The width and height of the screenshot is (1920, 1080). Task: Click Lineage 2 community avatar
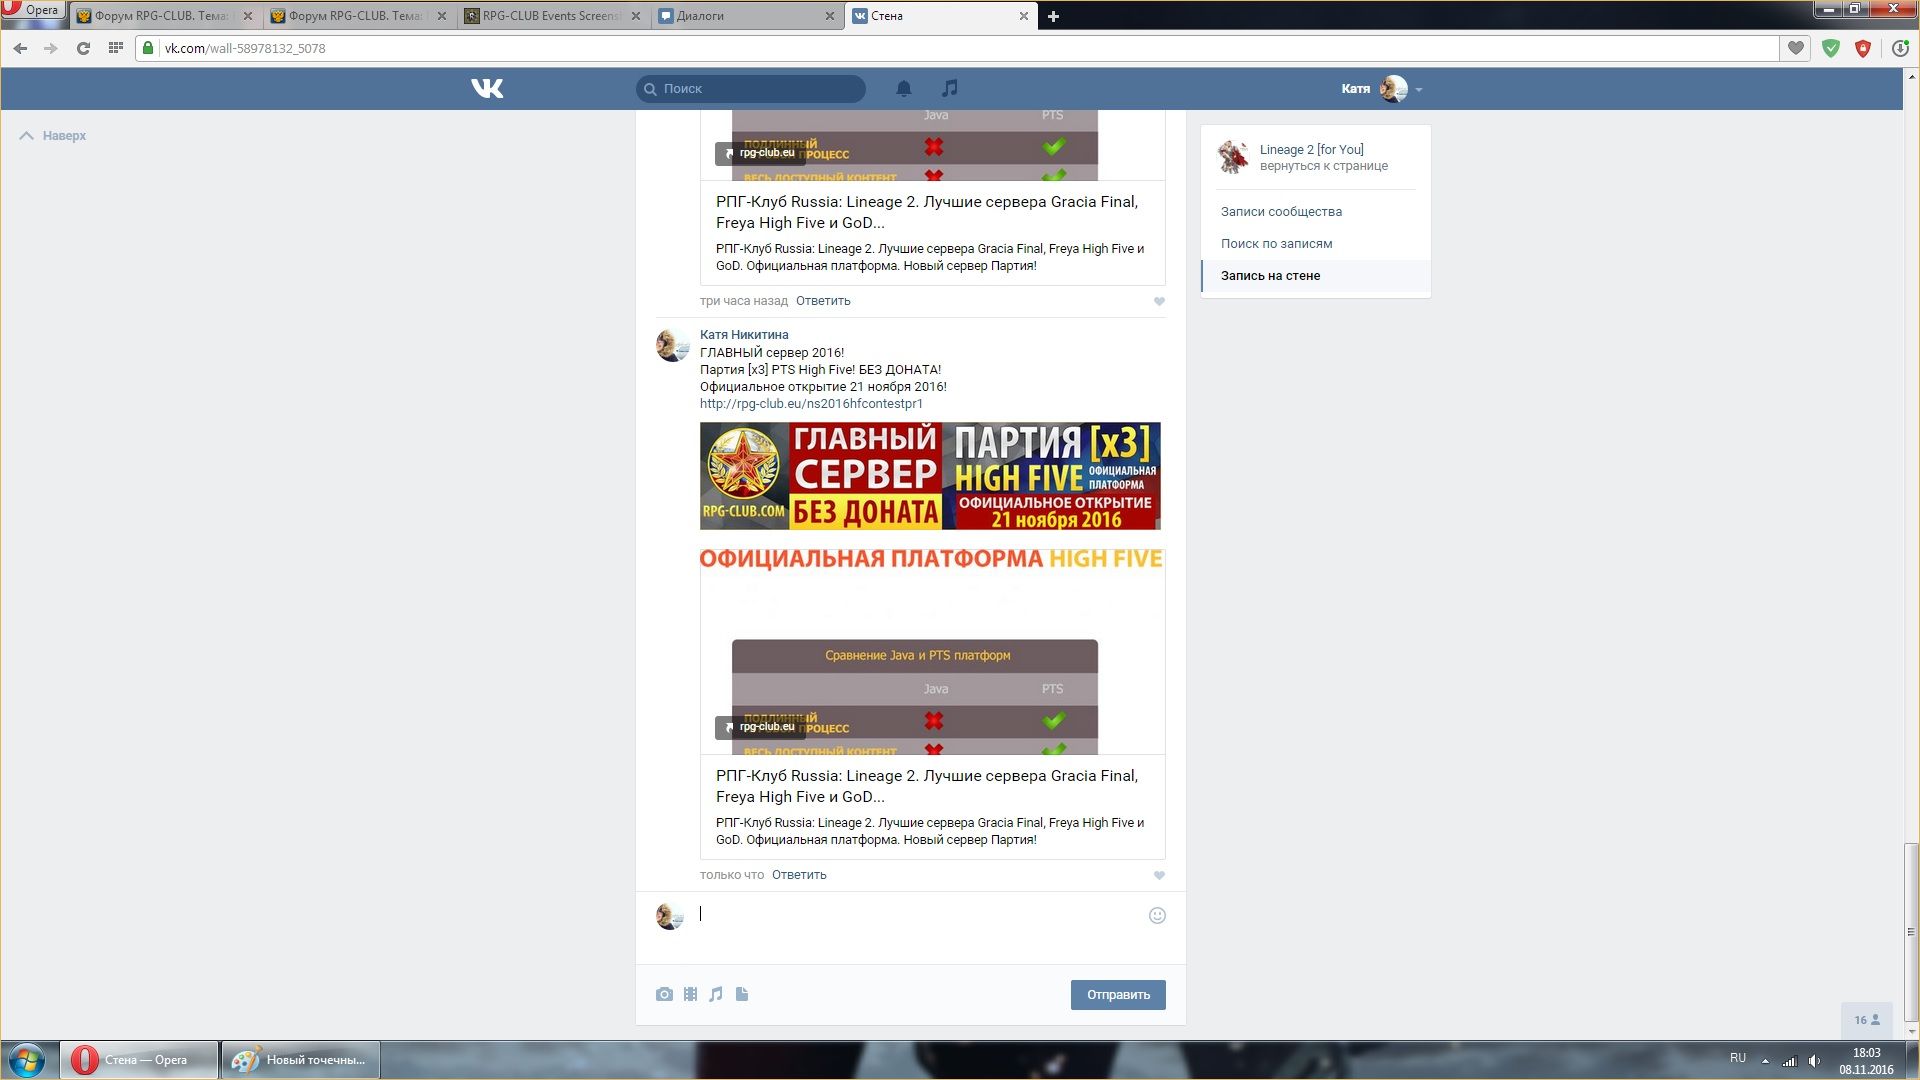[1233, 157]
